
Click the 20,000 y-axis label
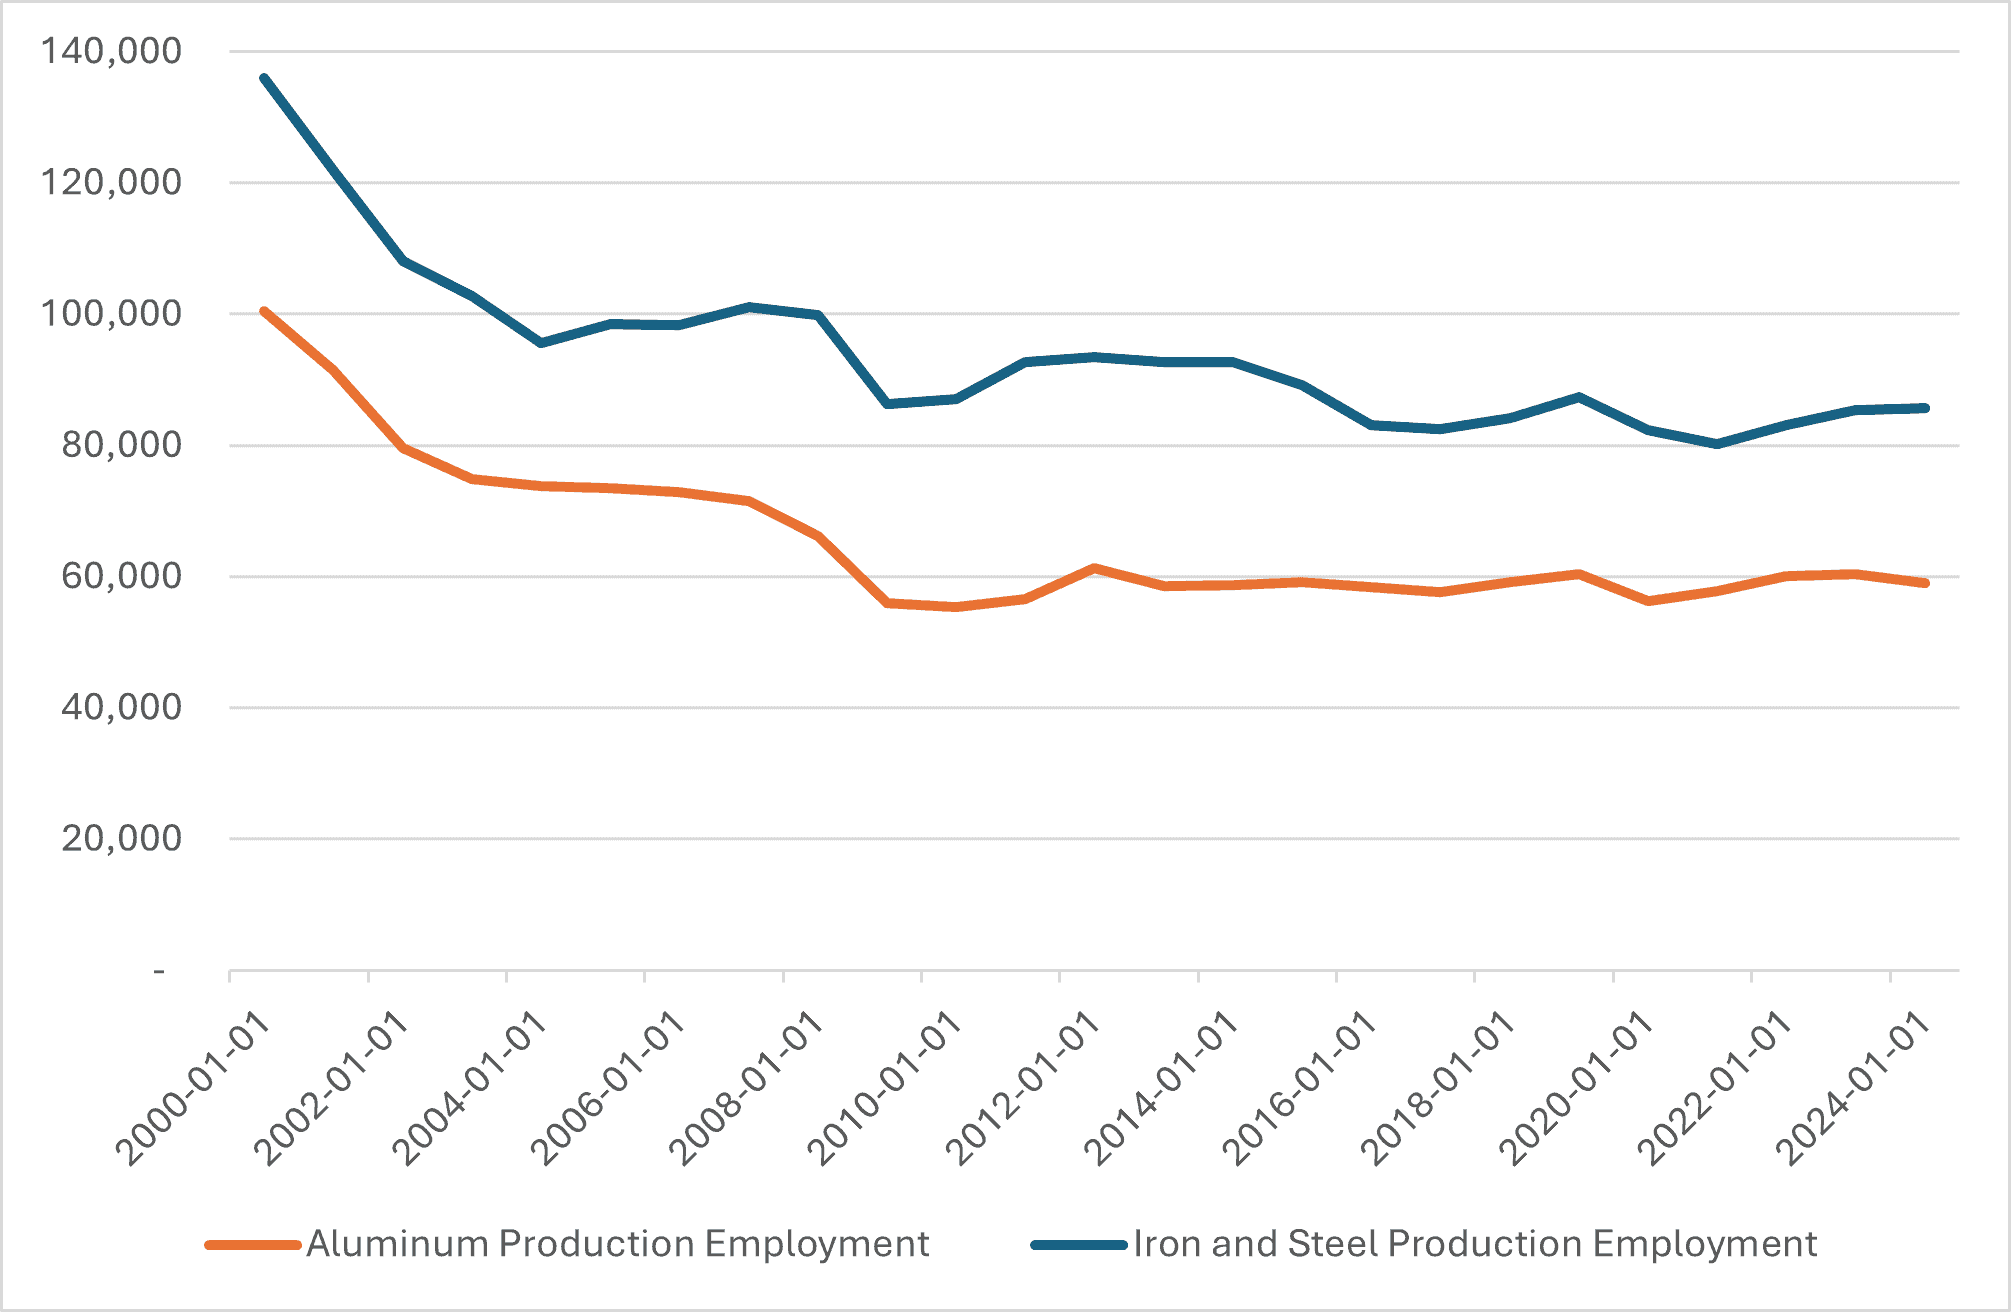pos(122,838)
